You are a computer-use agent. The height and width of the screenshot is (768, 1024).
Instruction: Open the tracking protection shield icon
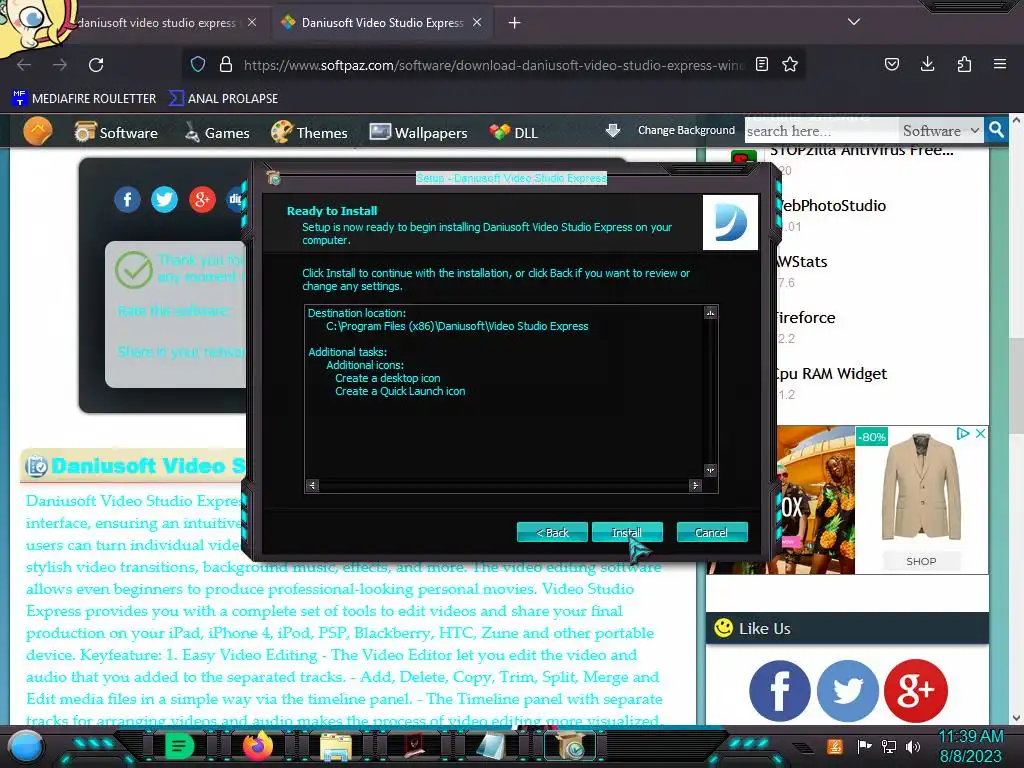coord(198,64)
